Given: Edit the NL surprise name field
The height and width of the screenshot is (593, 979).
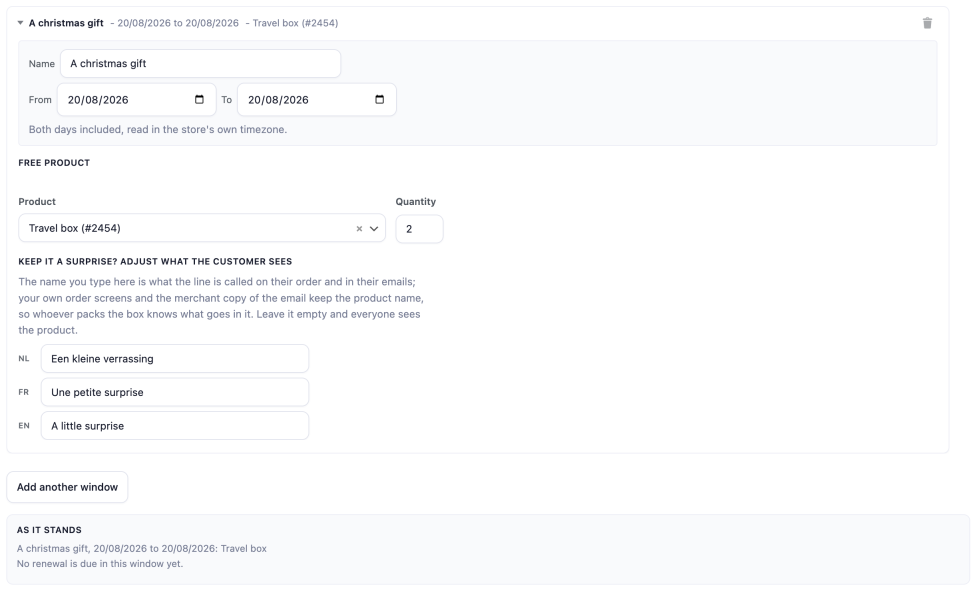Looking at the screenshot, I should [x=175, y=359].
